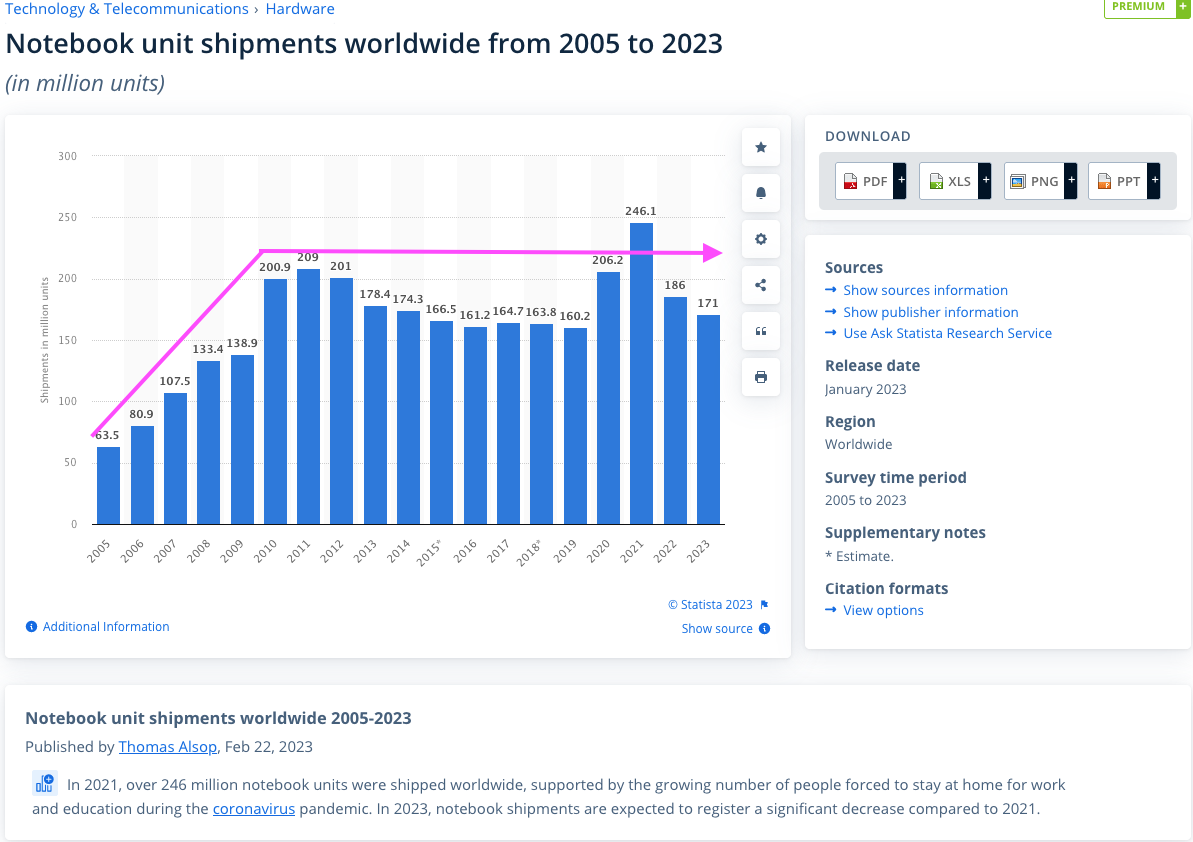This screenshot has width=1193, height=842.
Task: Click the 2010 bar labeled 200.9
Action: pos(275,402)
